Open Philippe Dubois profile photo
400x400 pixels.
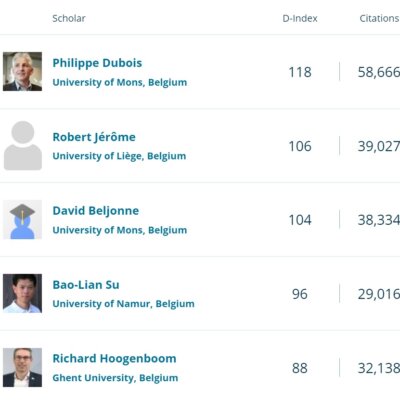pos(22,71)
